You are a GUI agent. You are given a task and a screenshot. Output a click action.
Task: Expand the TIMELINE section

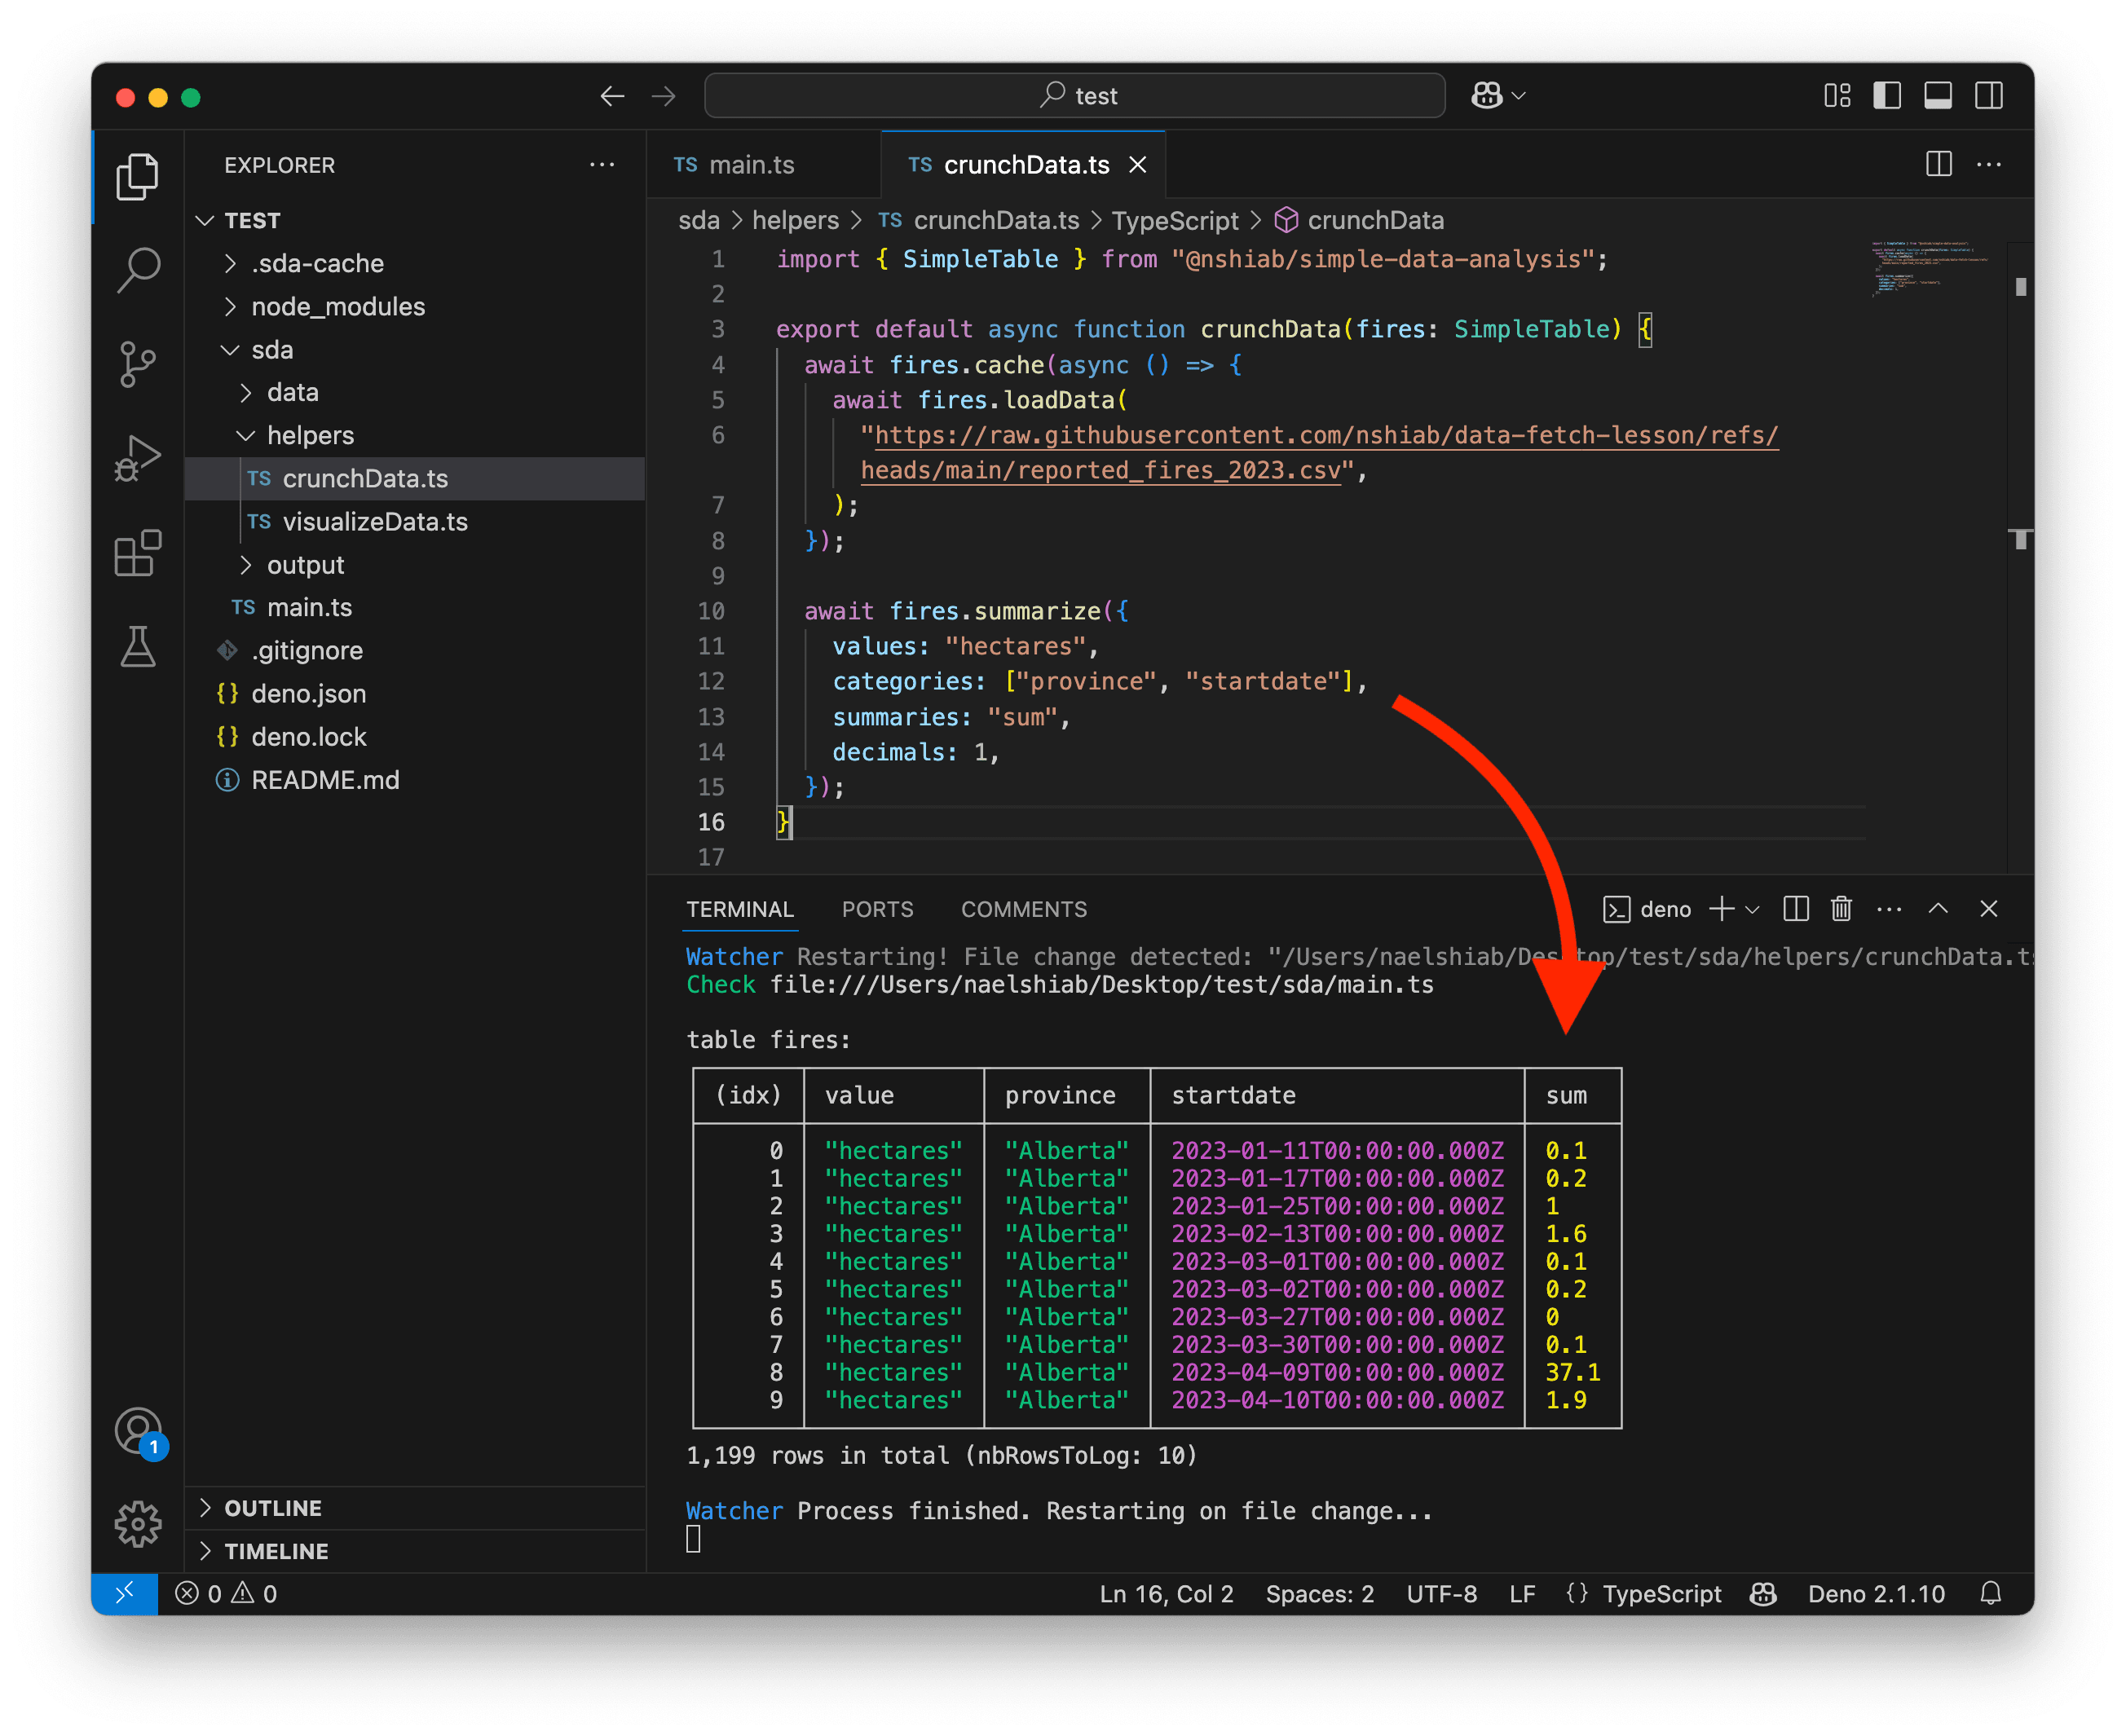415,1551
